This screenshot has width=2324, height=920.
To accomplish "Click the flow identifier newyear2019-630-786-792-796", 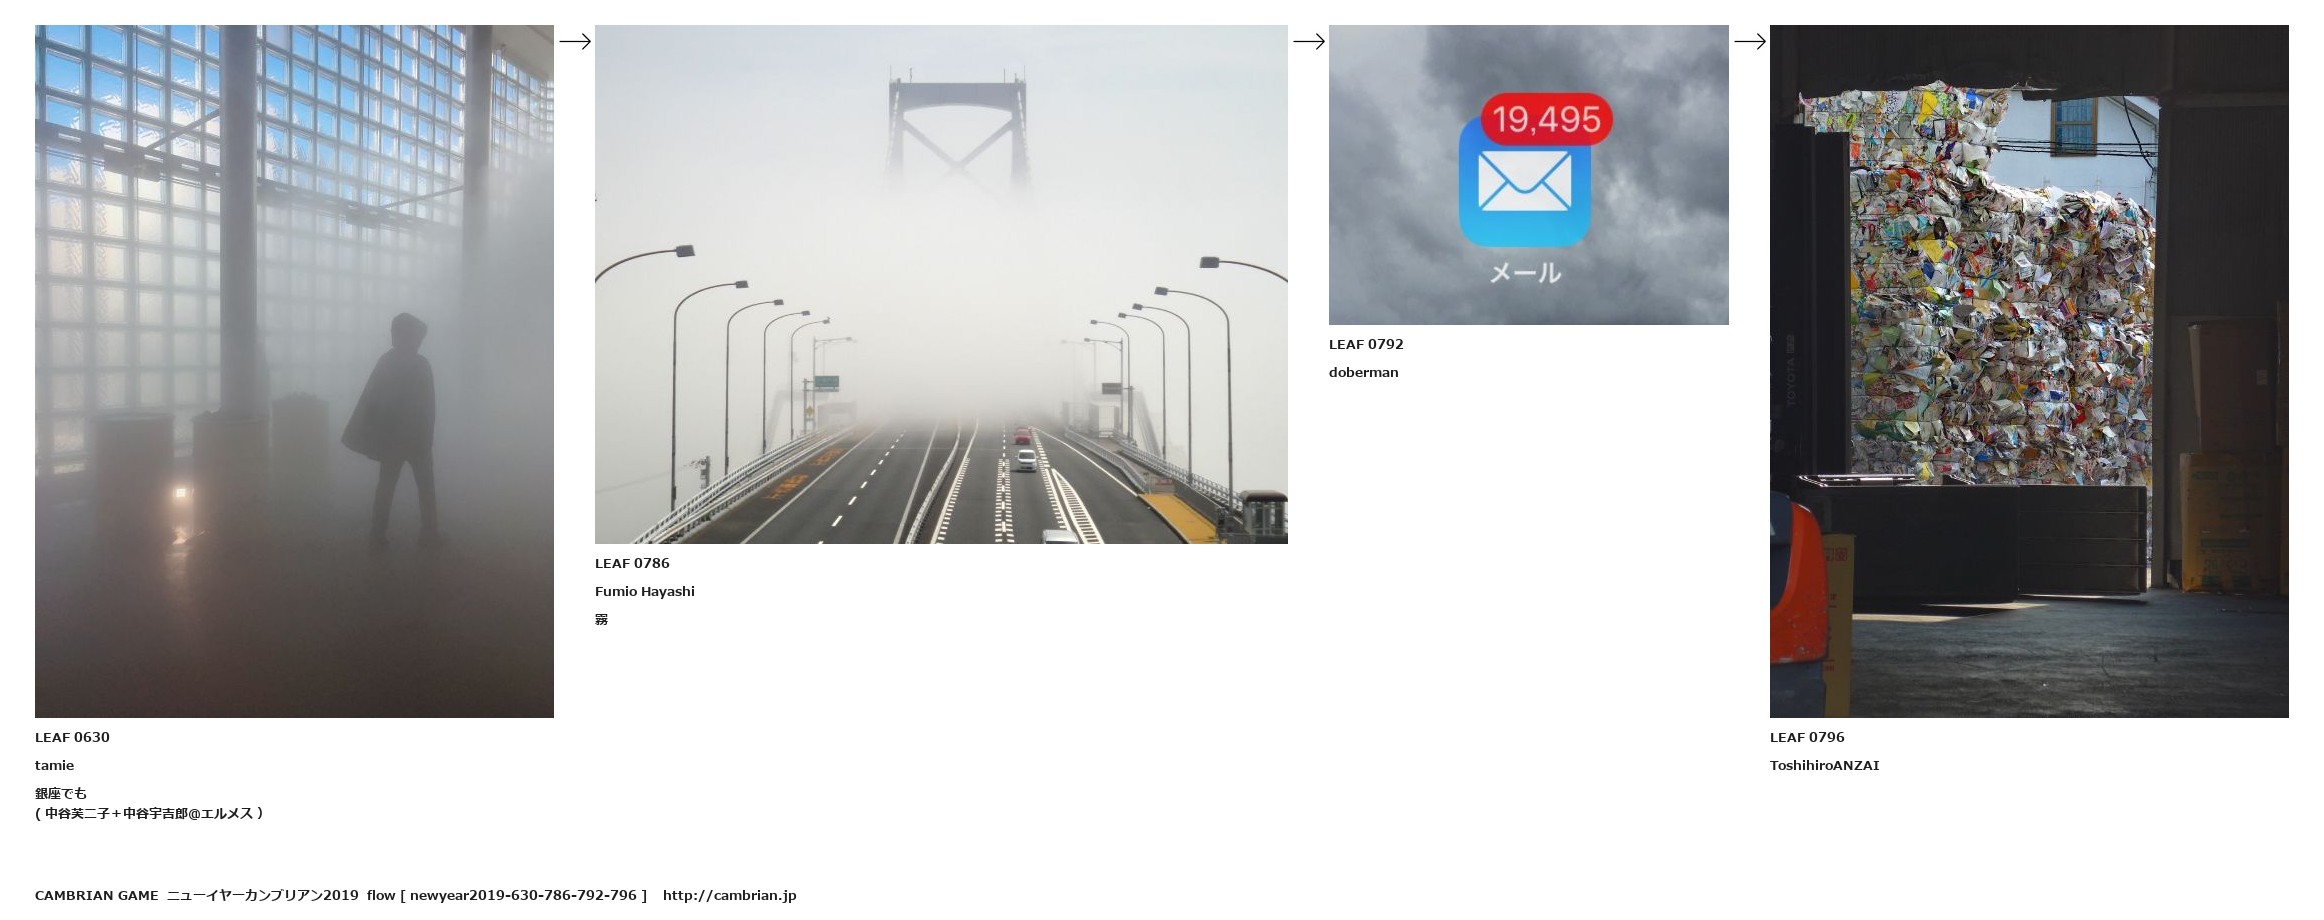I will coord(523,895).
